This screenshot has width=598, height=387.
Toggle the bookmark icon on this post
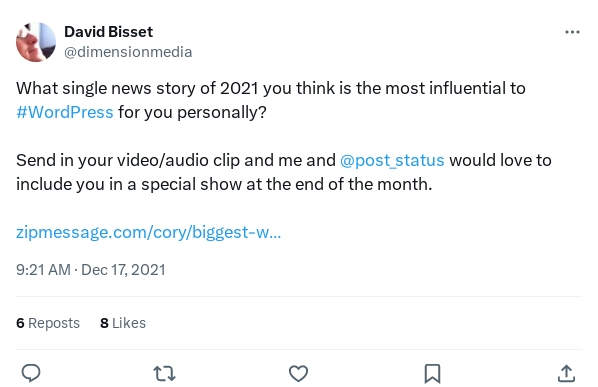432,373
